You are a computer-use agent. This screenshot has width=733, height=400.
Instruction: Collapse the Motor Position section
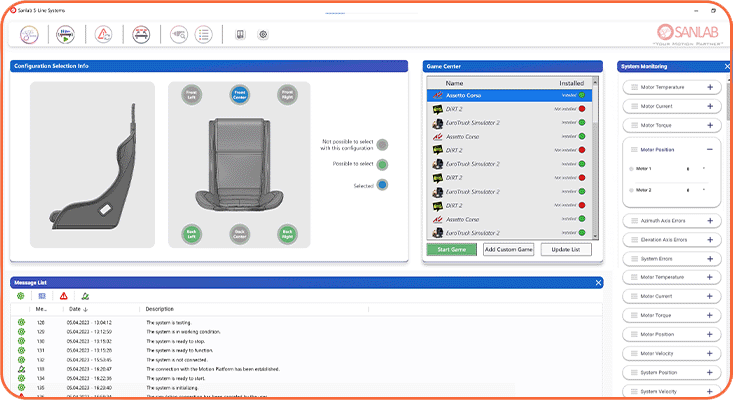(709, 149)
